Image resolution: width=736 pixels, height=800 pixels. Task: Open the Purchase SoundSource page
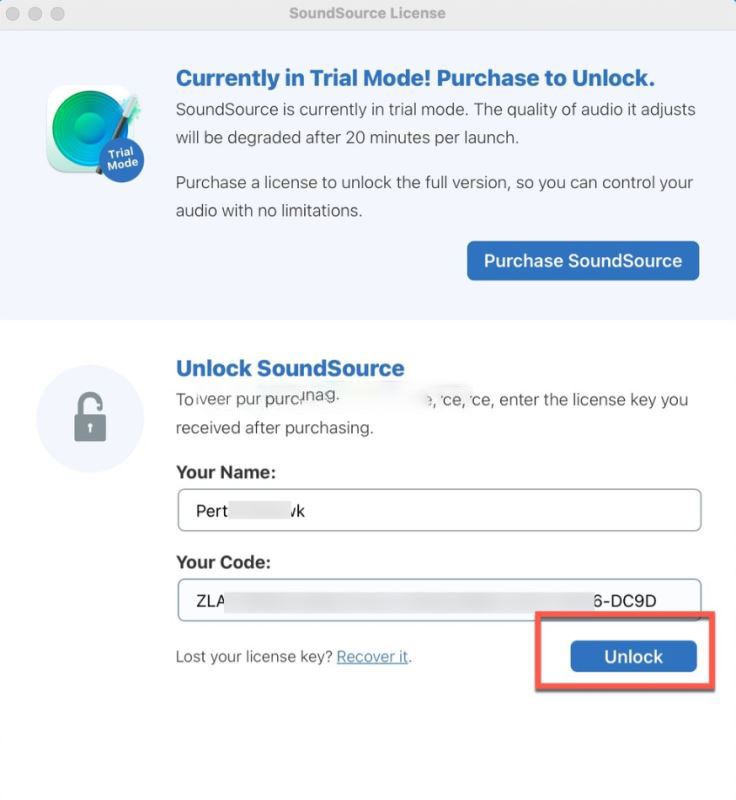point(583,261)
